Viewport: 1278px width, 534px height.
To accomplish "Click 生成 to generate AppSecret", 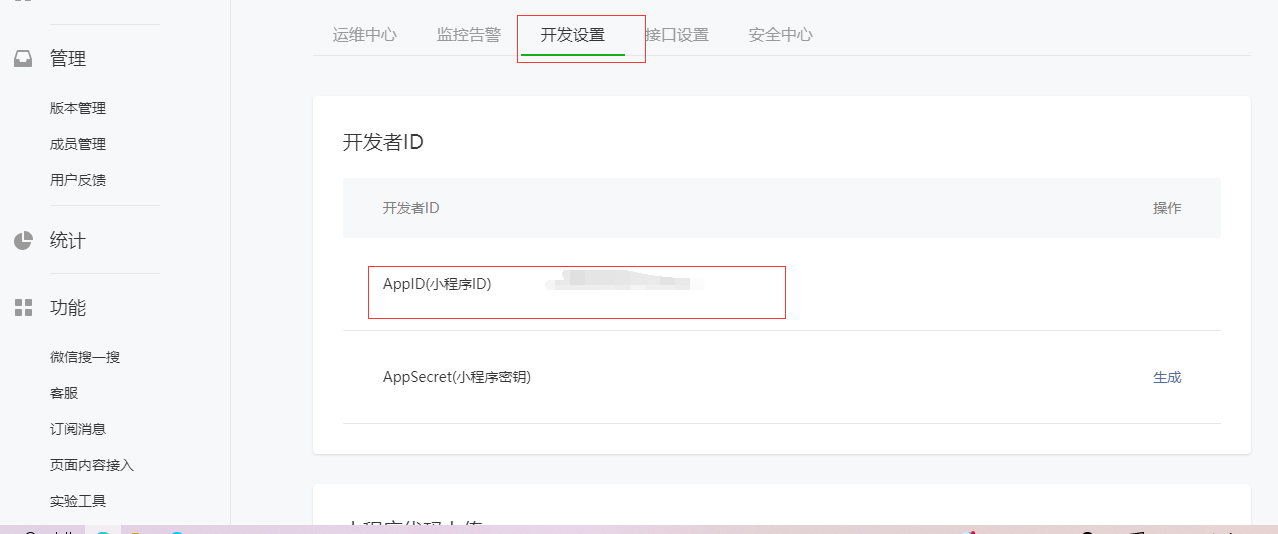I will (x=1167, y=378).
